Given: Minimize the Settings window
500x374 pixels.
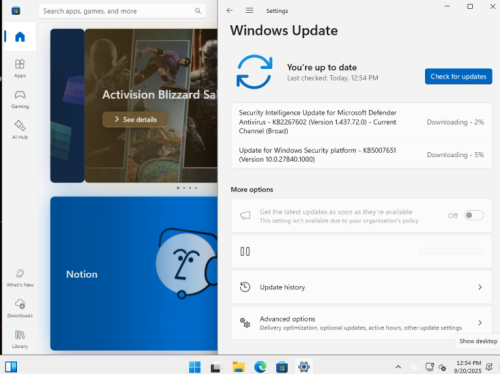Looking at the screenshot, I should (x=447, y=6).
